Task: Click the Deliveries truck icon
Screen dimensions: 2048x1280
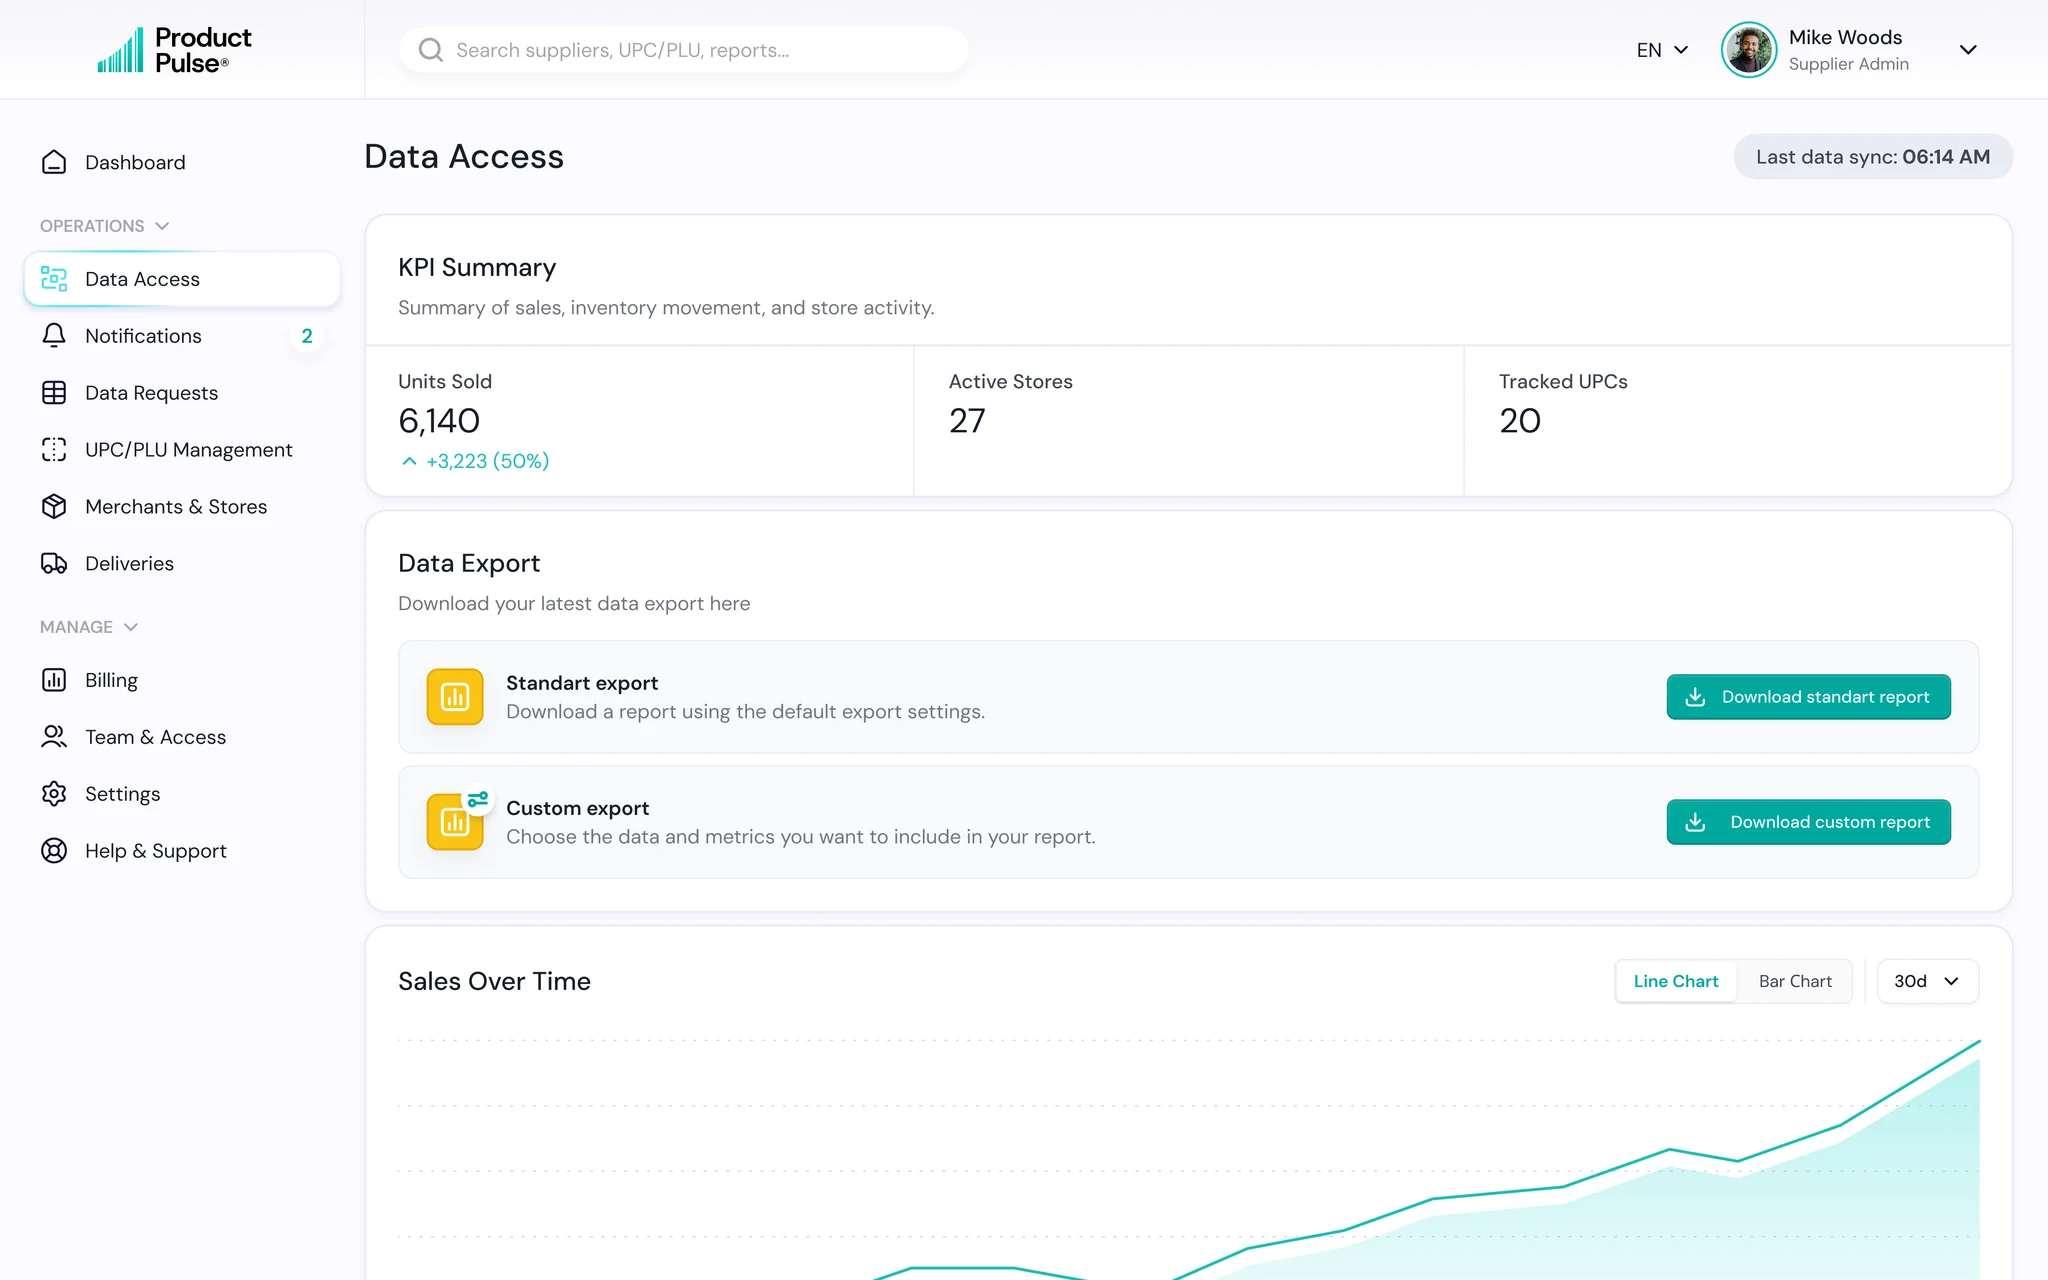Action: 54,564
